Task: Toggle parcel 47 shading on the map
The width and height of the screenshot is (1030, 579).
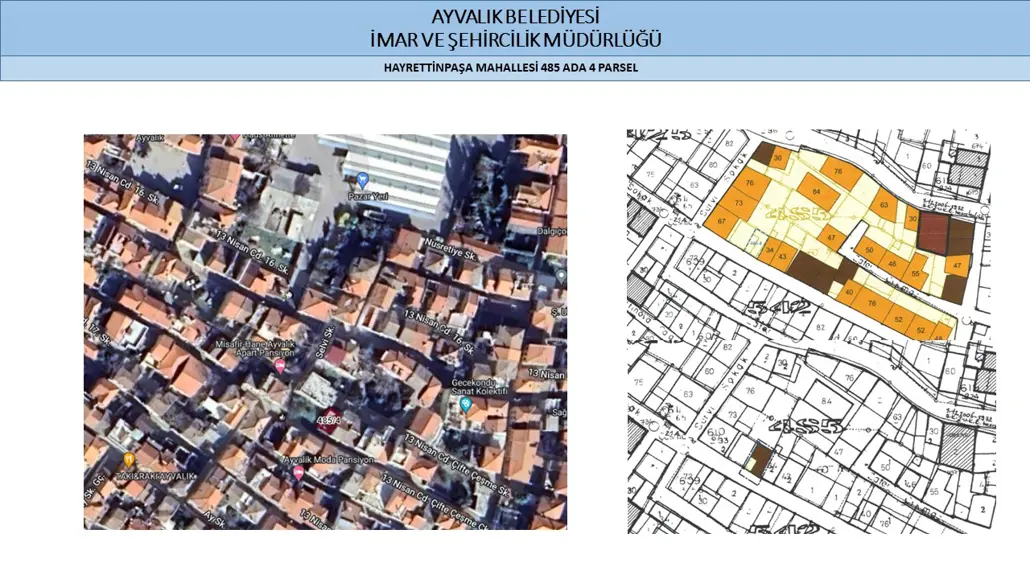Action: click(831, 237)
